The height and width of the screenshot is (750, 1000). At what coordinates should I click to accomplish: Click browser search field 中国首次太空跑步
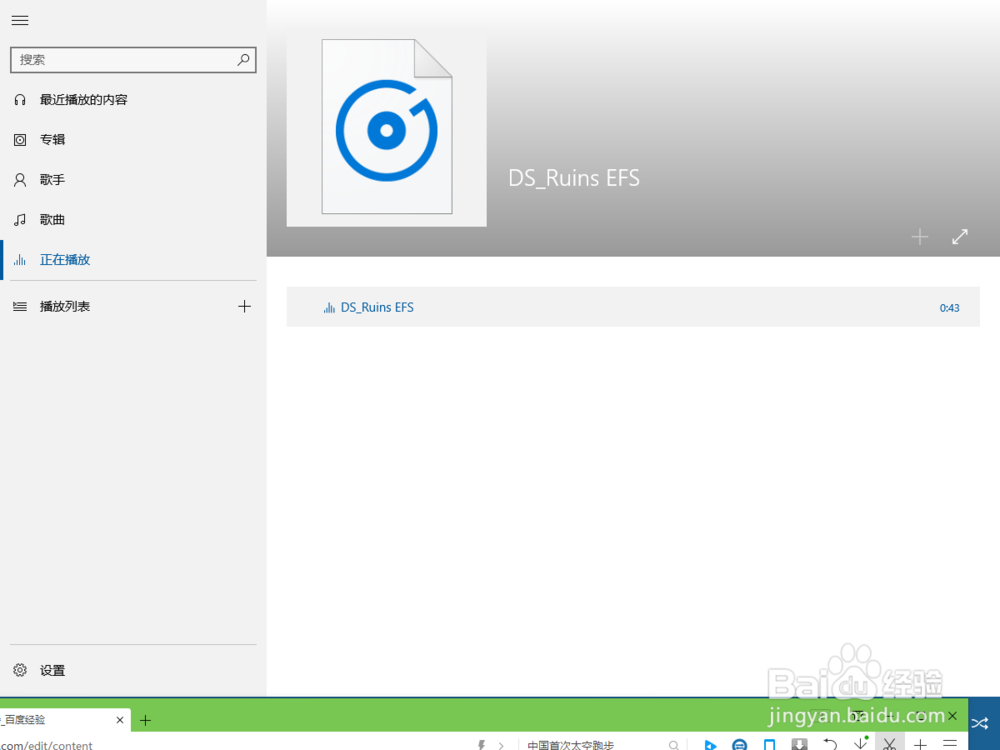pyautogui.click(x=571, y=745)
